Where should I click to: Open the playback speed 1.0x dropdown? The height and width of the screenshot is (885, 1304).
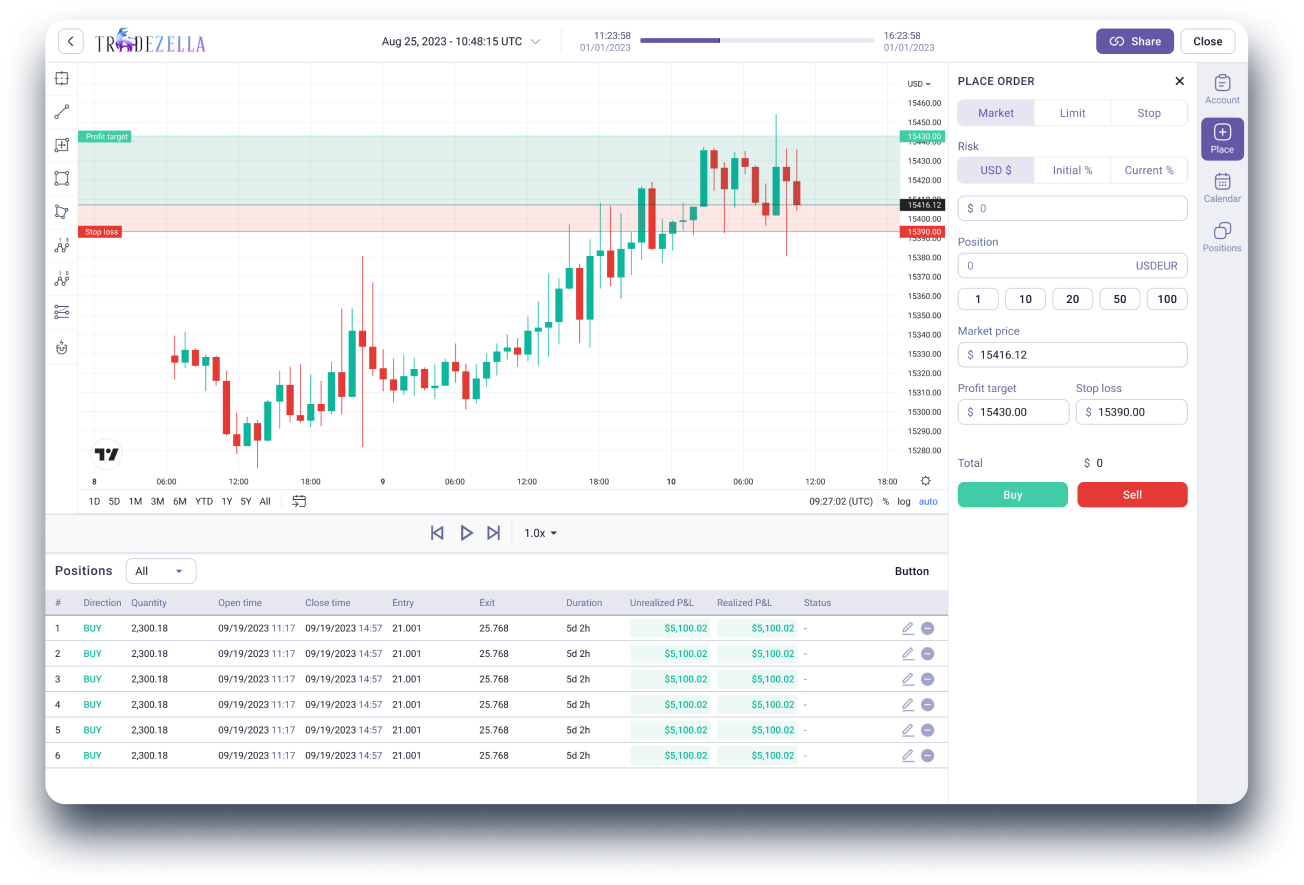tap(539, 533)
